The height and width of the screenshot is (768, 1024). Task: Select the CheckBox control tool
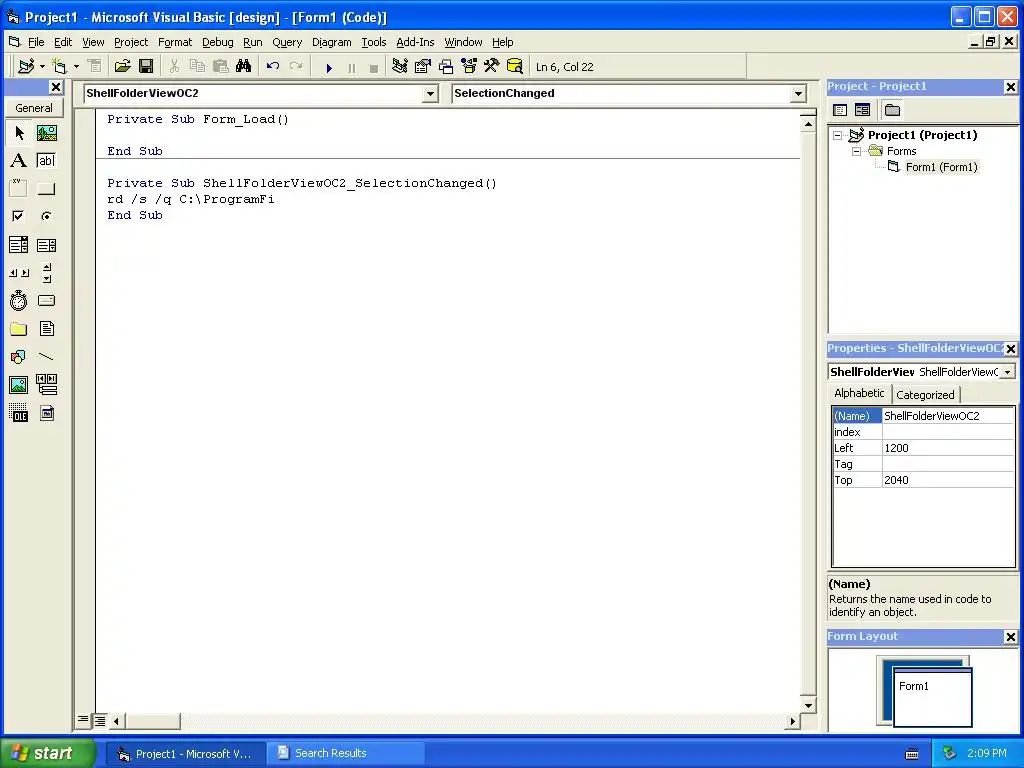click(19, 216)
